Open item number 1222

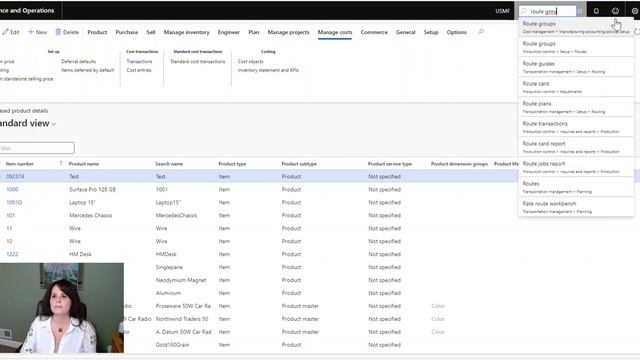point(12,254)
